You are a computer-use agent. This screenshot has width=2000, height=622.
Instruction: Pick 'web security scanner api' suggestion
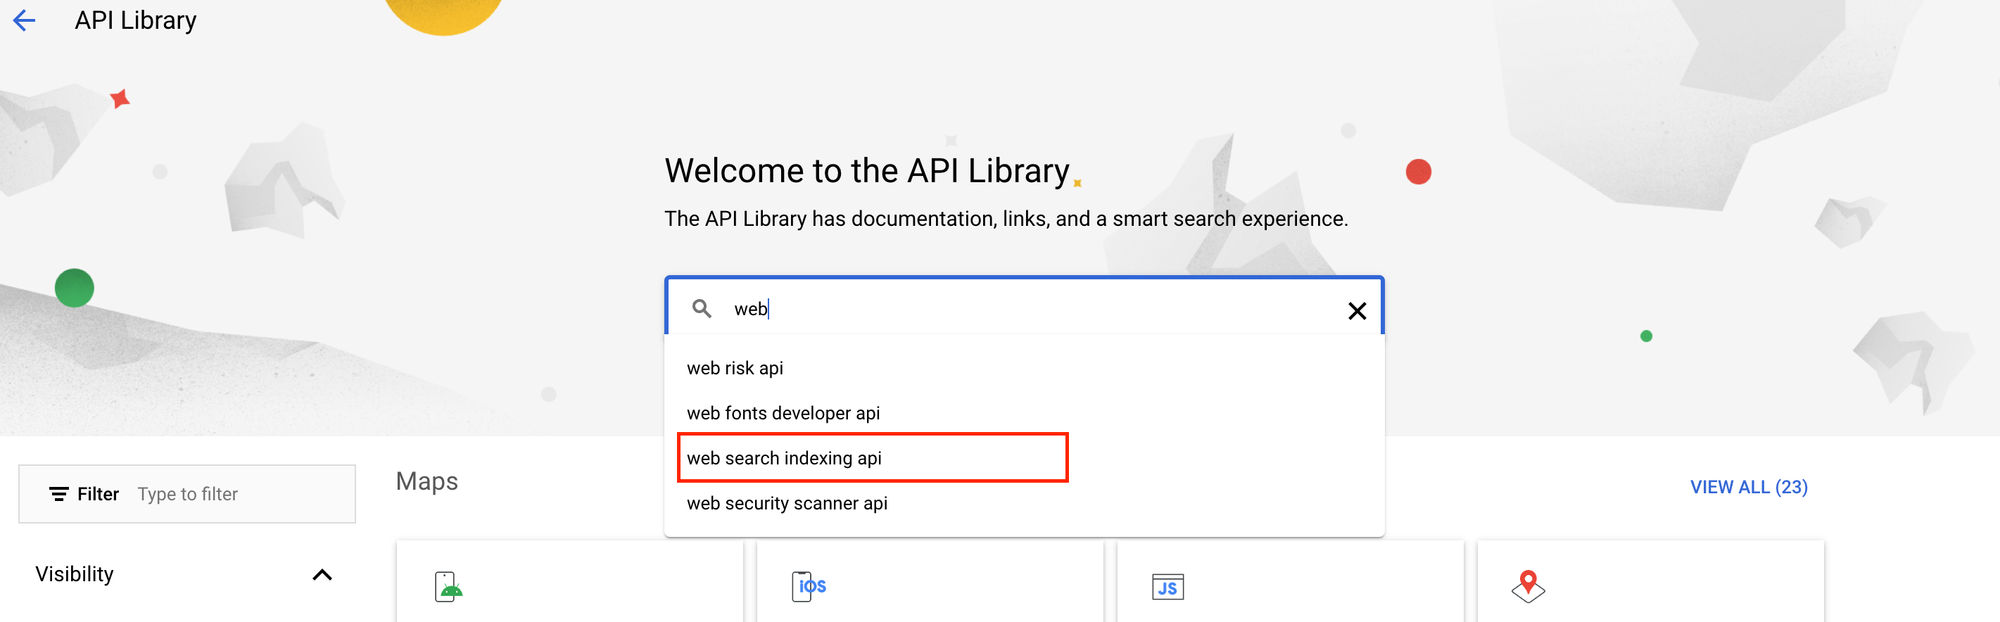[x=787, y=503]
